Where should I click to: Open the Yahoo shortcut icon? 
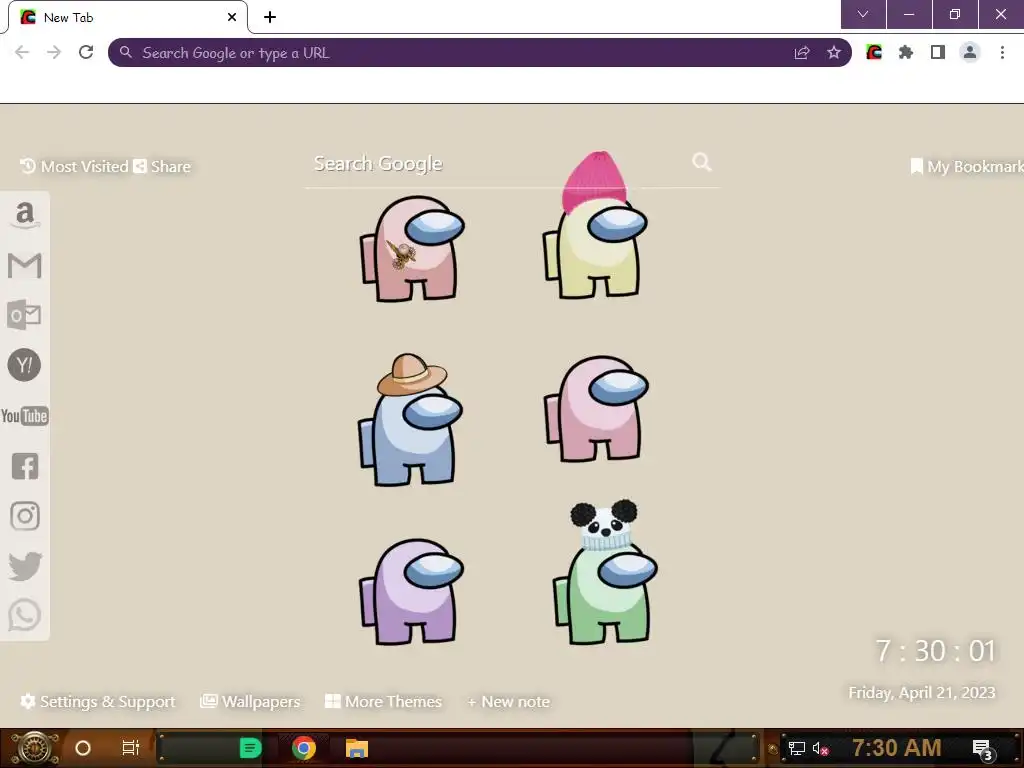tap(24, 365)
